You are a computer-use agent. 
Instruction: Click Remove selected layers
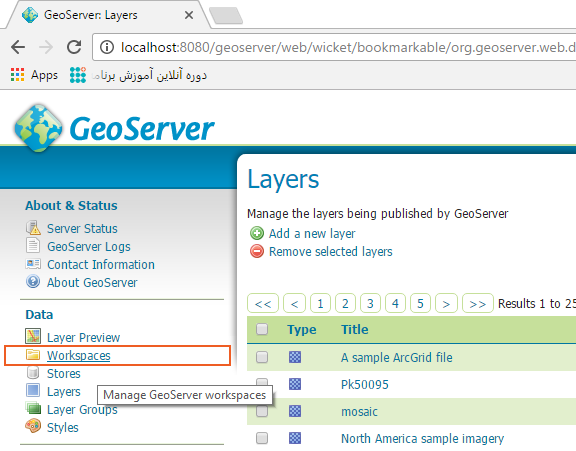click(331, 251)
